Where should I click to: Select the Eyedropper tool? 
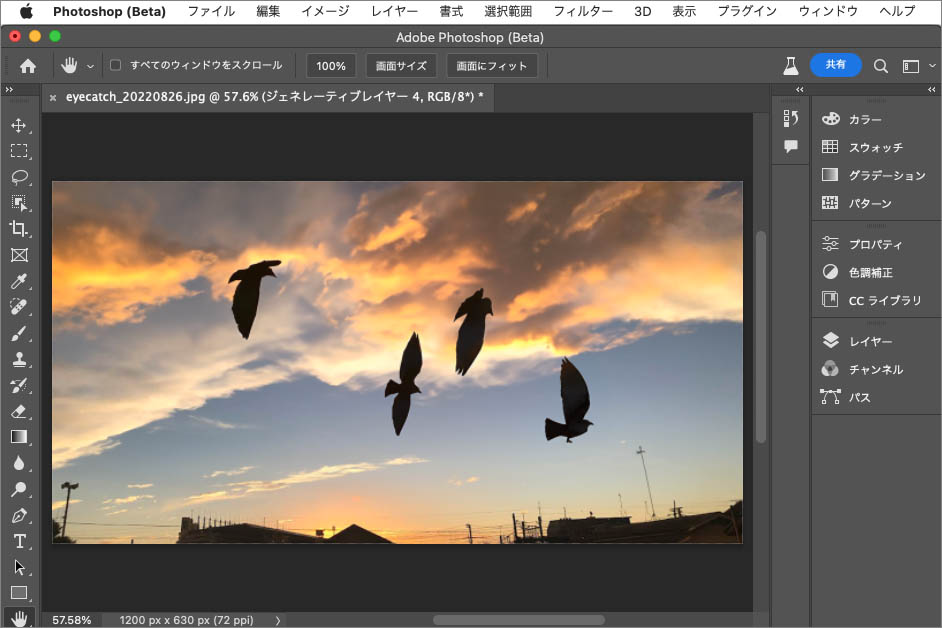click(19, 281)
